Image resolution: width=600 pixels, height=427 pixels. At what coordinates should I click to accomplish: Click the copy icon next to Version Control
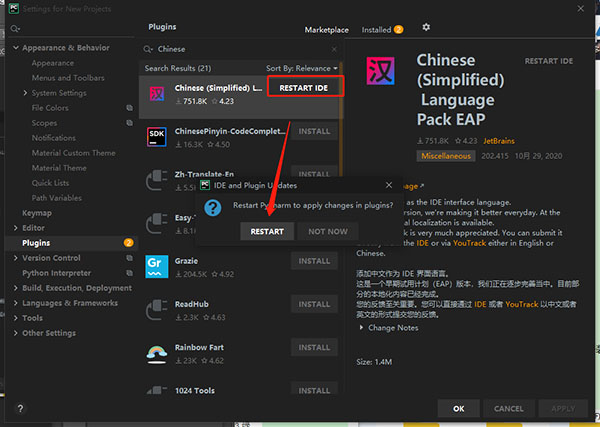[x=130, y=258]
